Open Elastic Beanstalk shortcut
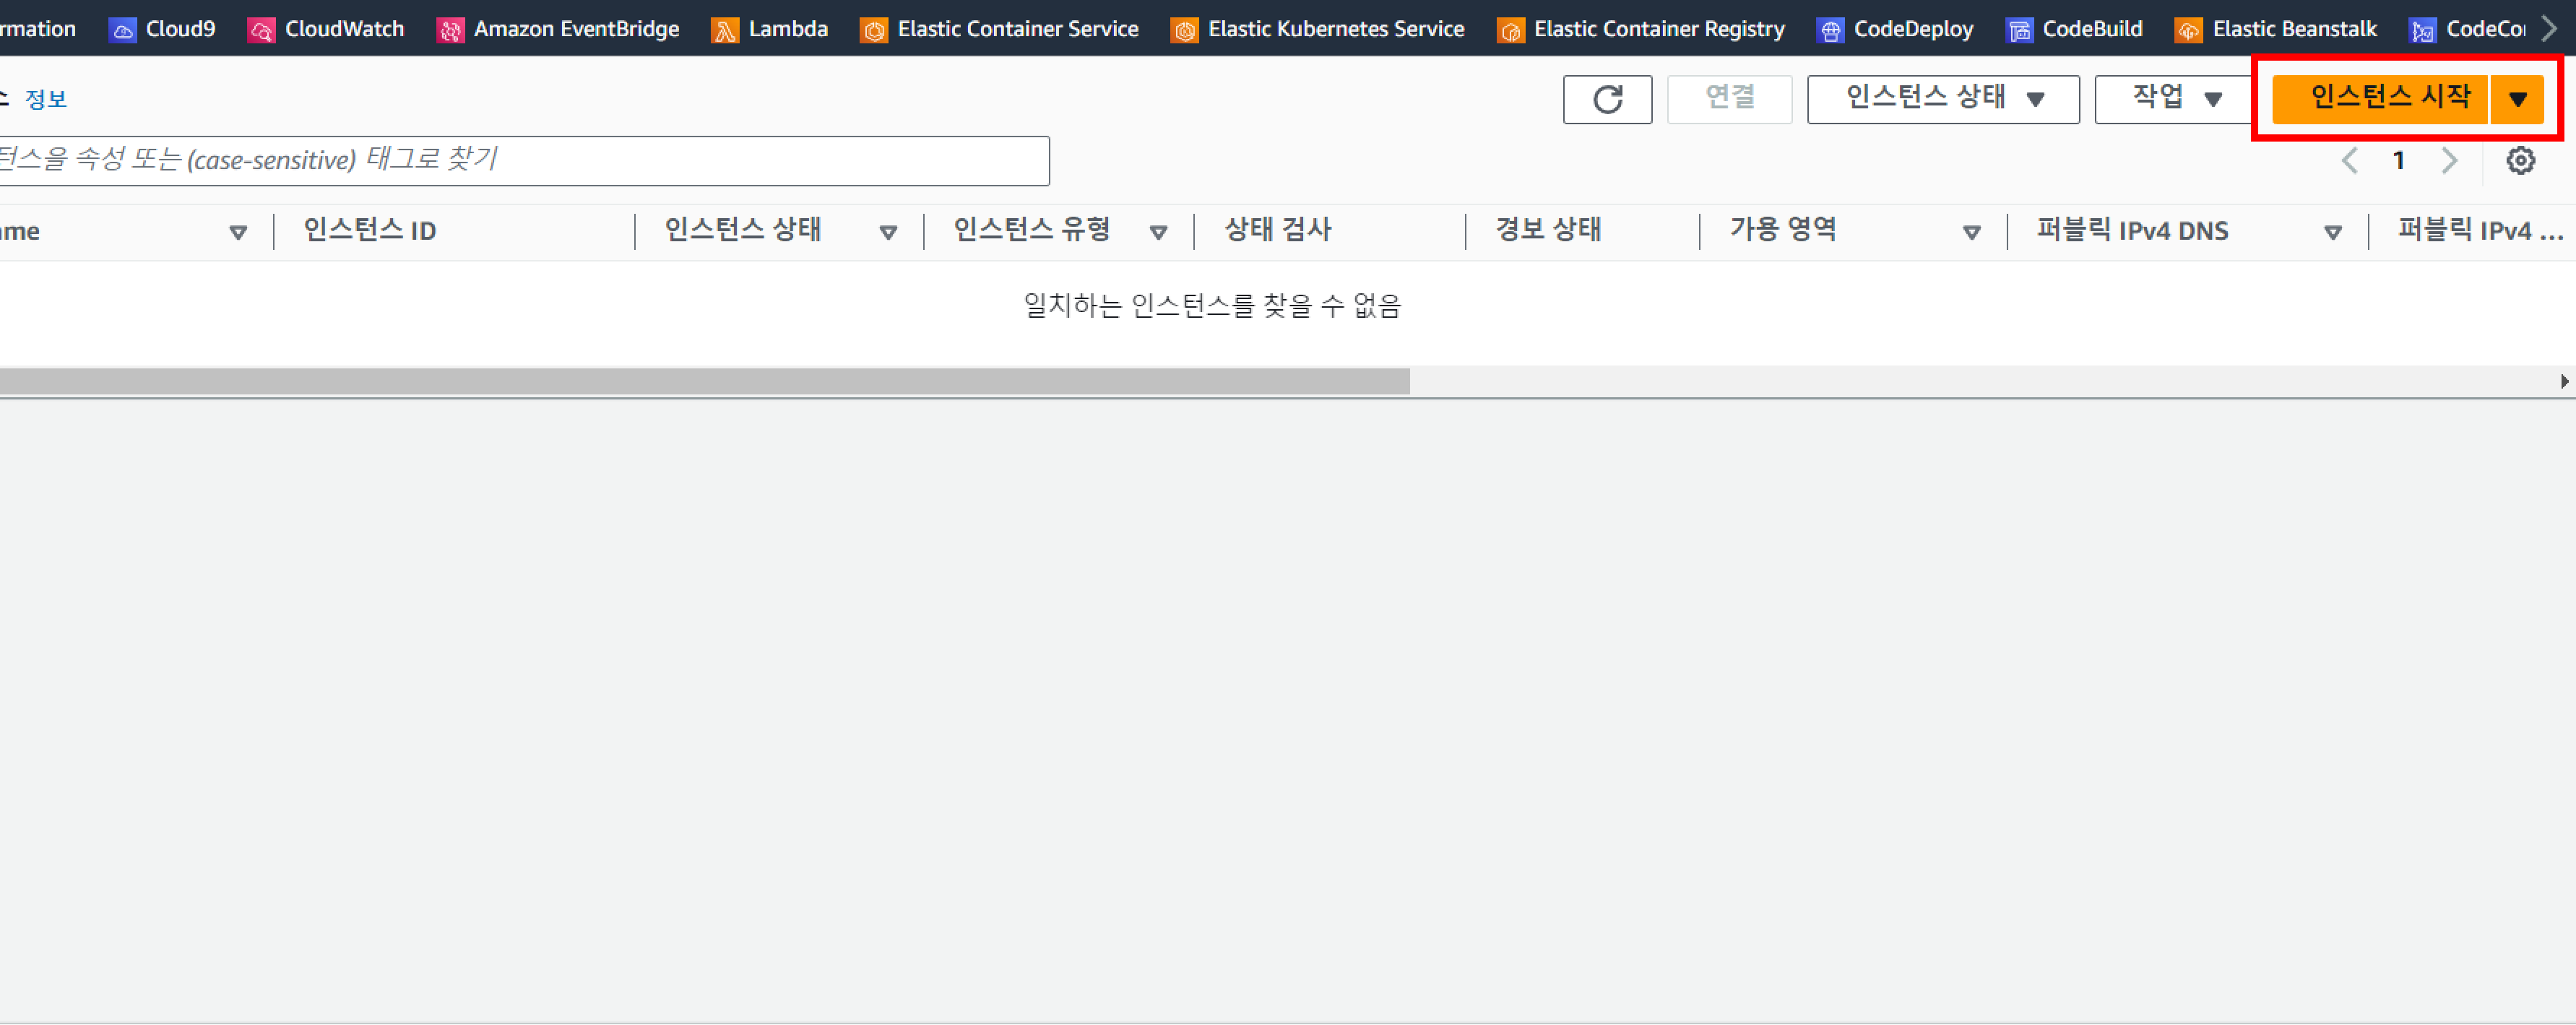 tap(2276, 29)
